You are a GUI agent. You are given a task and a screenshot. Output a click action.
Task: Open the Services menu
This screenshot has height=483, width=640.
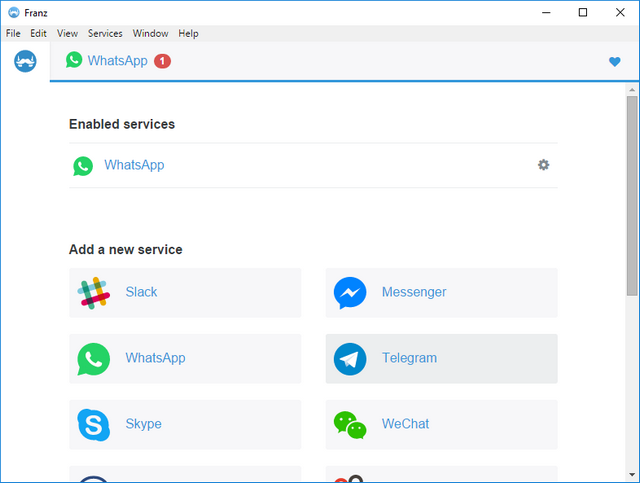(x=105, y=33)
